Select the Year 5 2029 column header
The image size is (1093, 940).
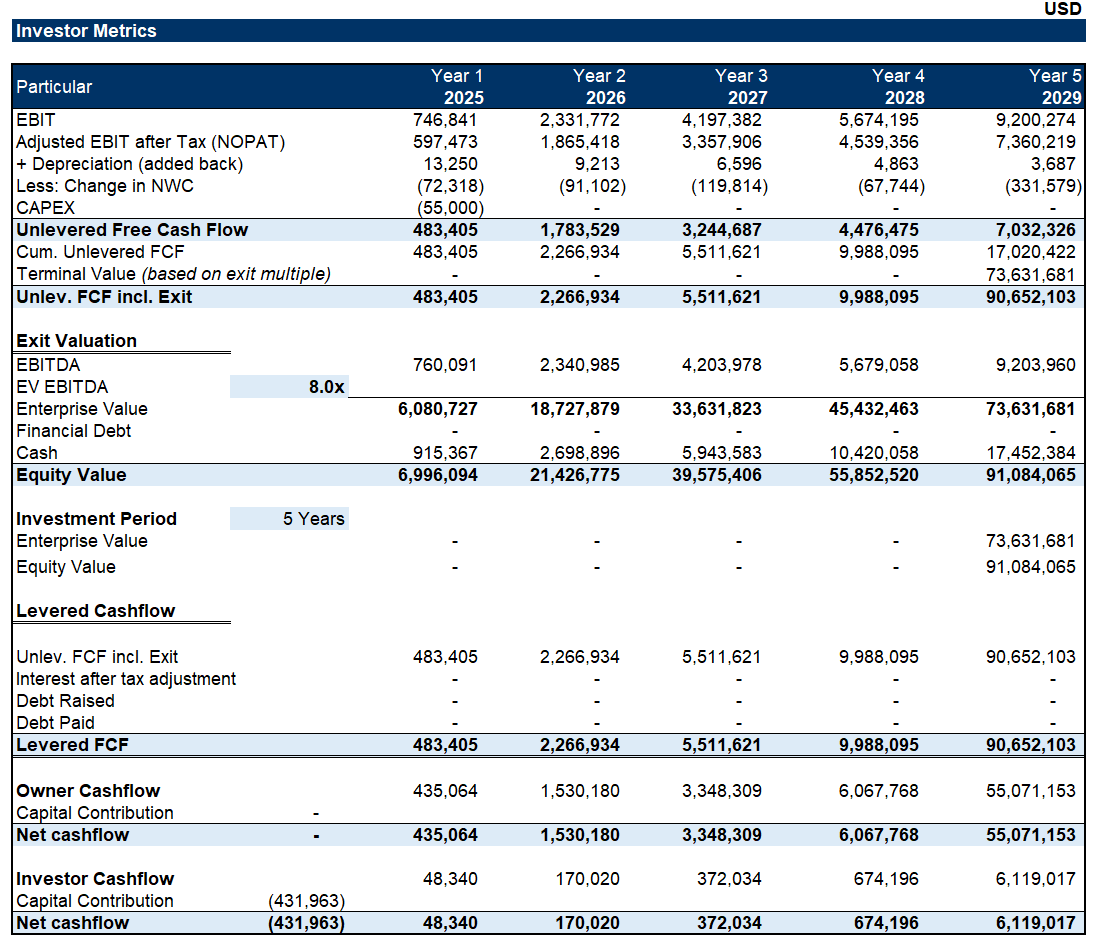1054,87
